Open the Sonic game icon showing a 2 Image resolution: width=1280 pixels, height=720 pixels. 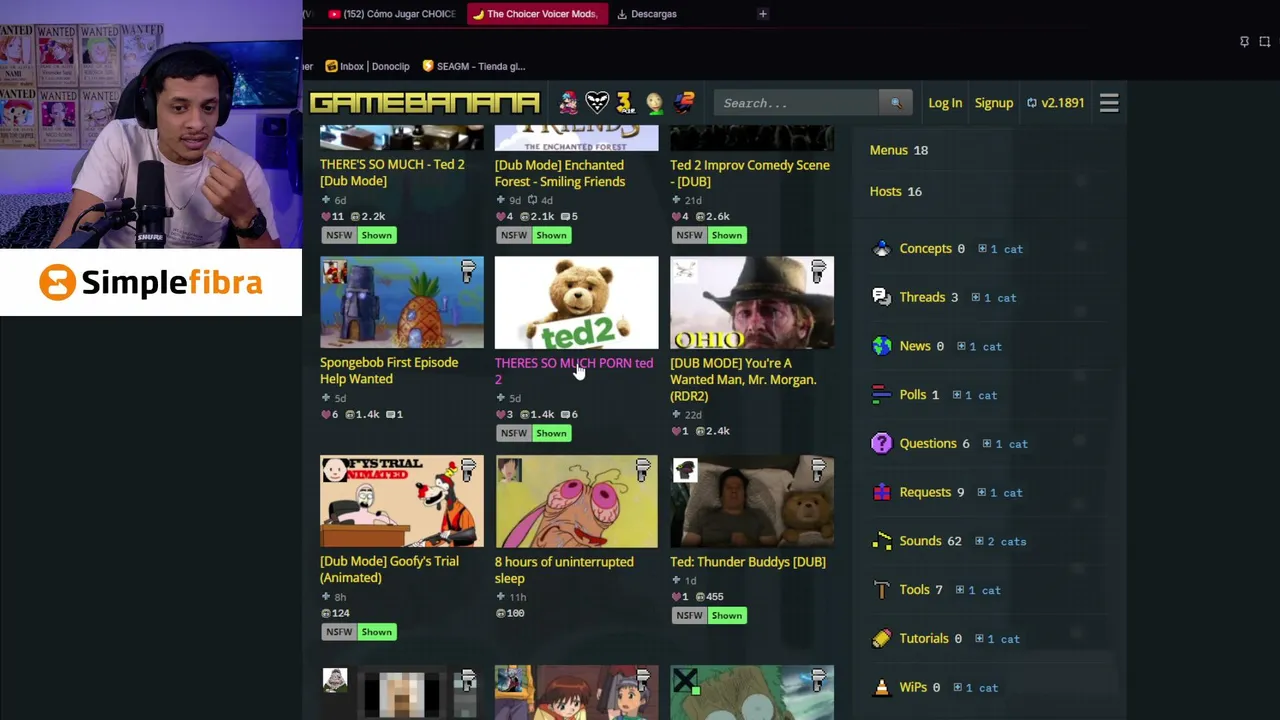coord(683,102)
